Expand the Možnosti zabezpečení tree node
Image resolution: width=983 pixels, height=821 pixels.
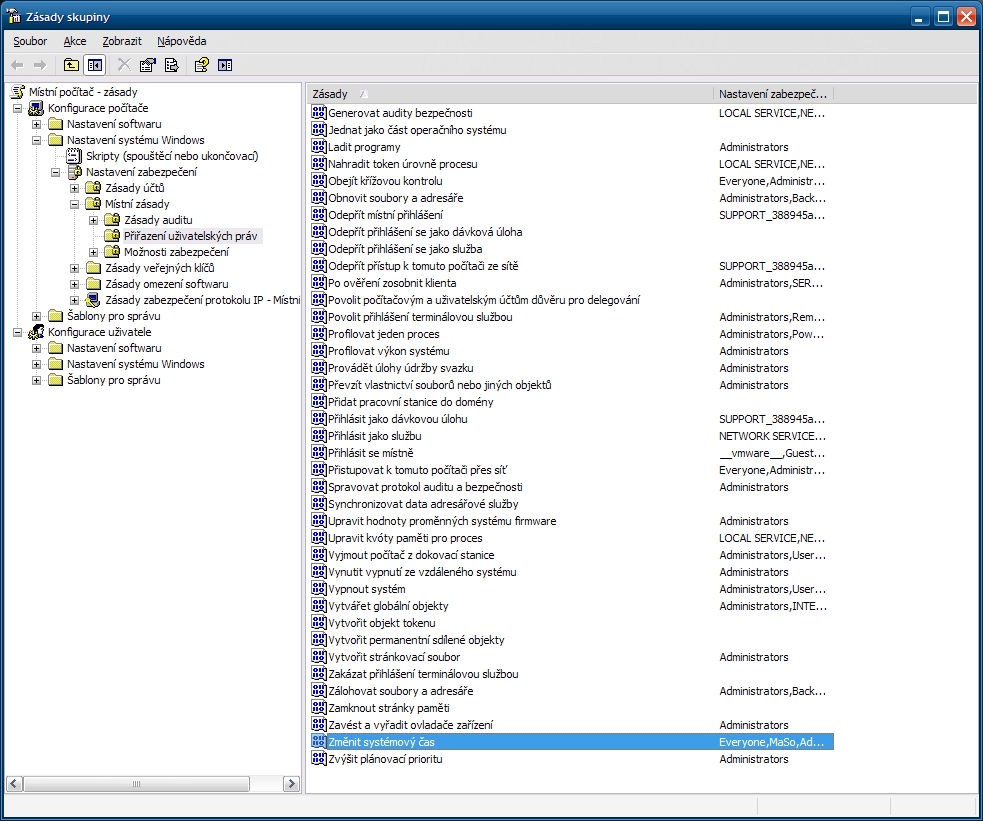pyautogui.click(x=94, y=252)
